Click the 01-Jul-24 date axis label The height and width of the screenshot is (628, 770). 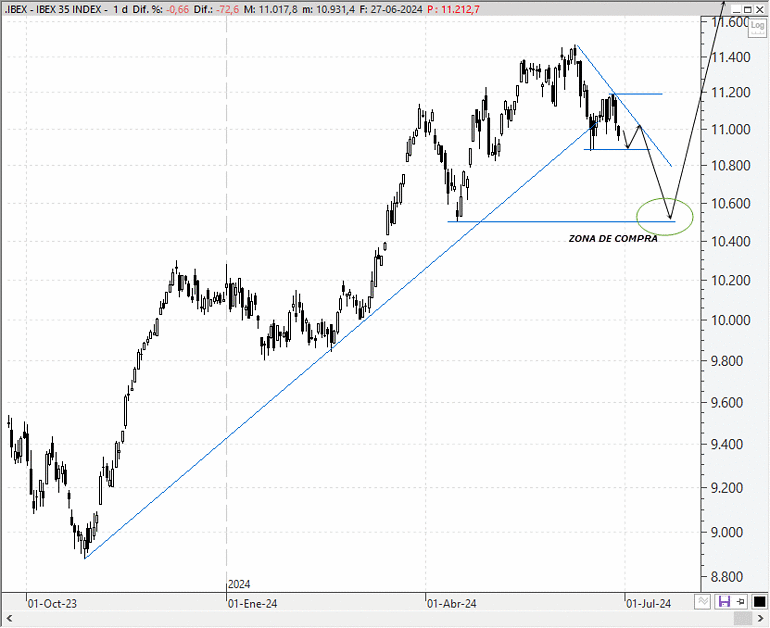pos(649,603)
